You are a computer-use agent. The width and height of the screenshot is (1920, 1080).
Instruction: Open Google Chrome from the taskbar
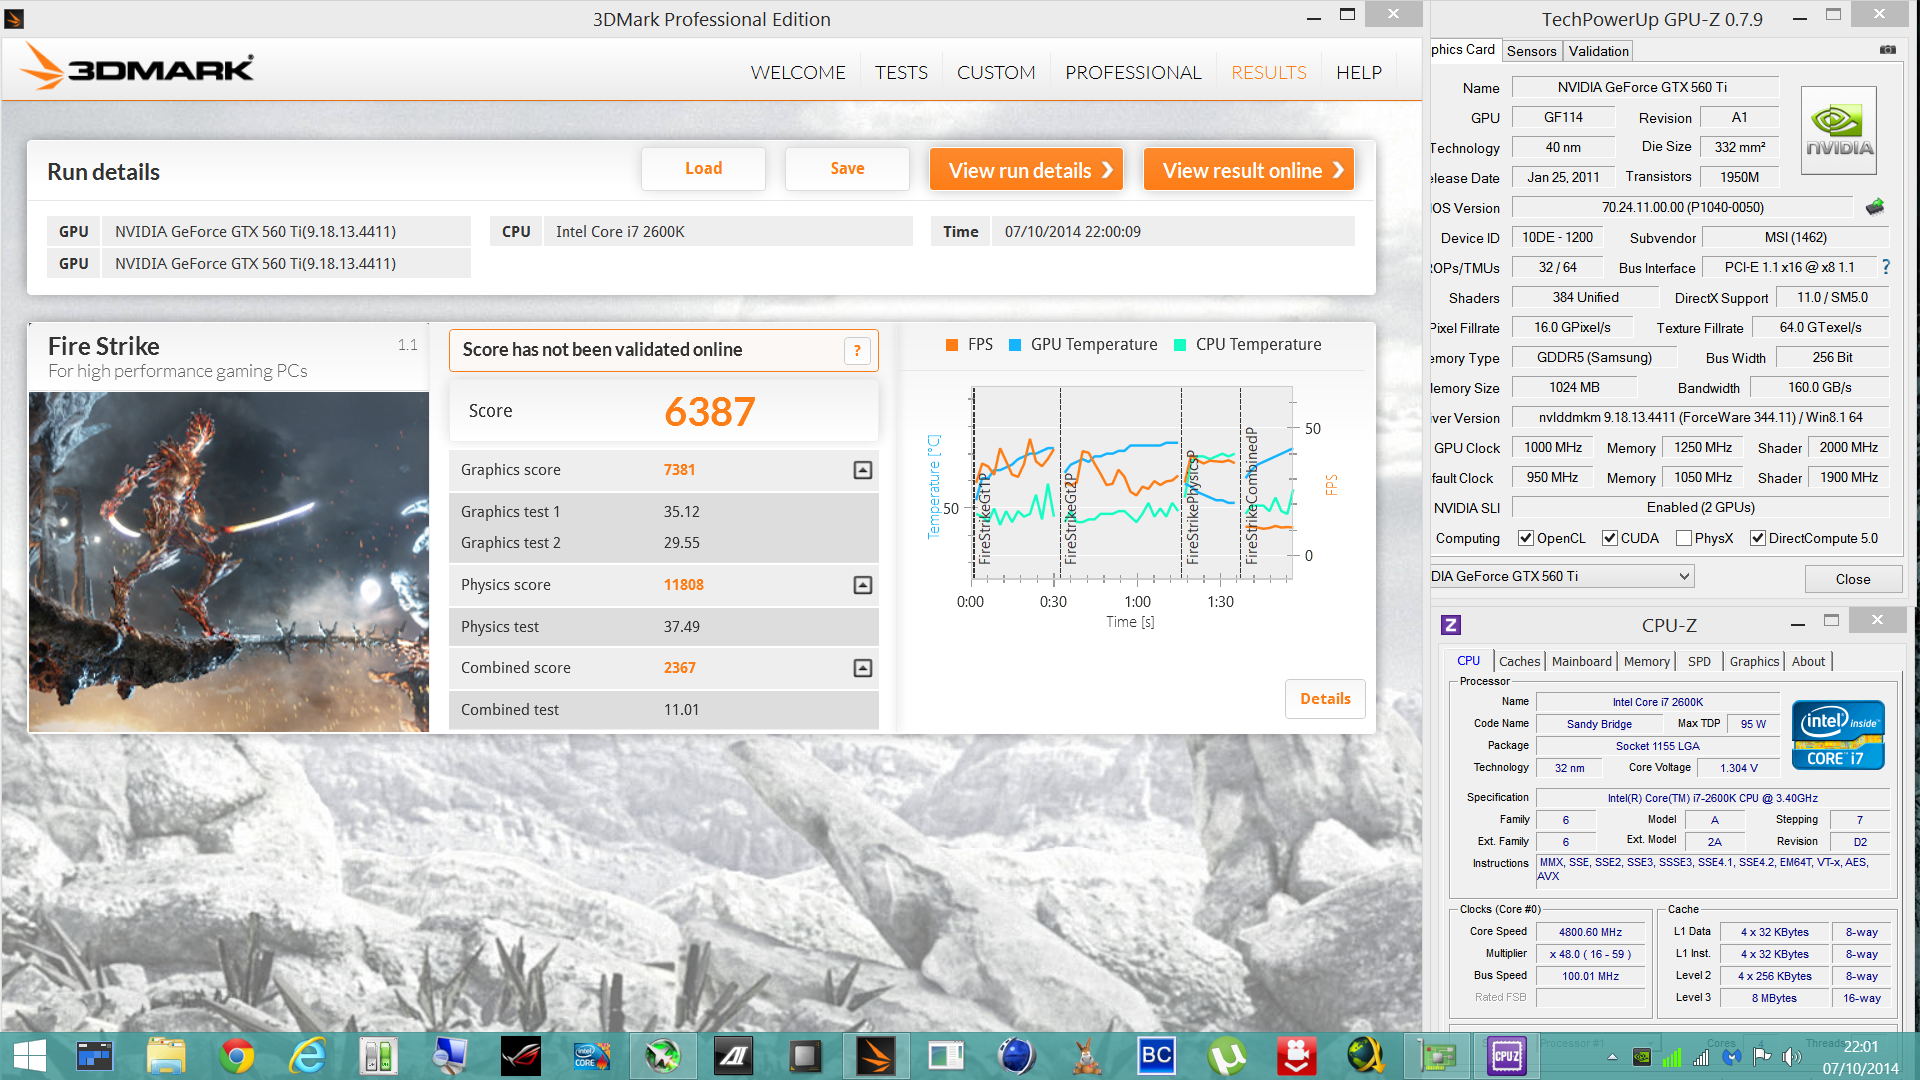(237, 1056)
